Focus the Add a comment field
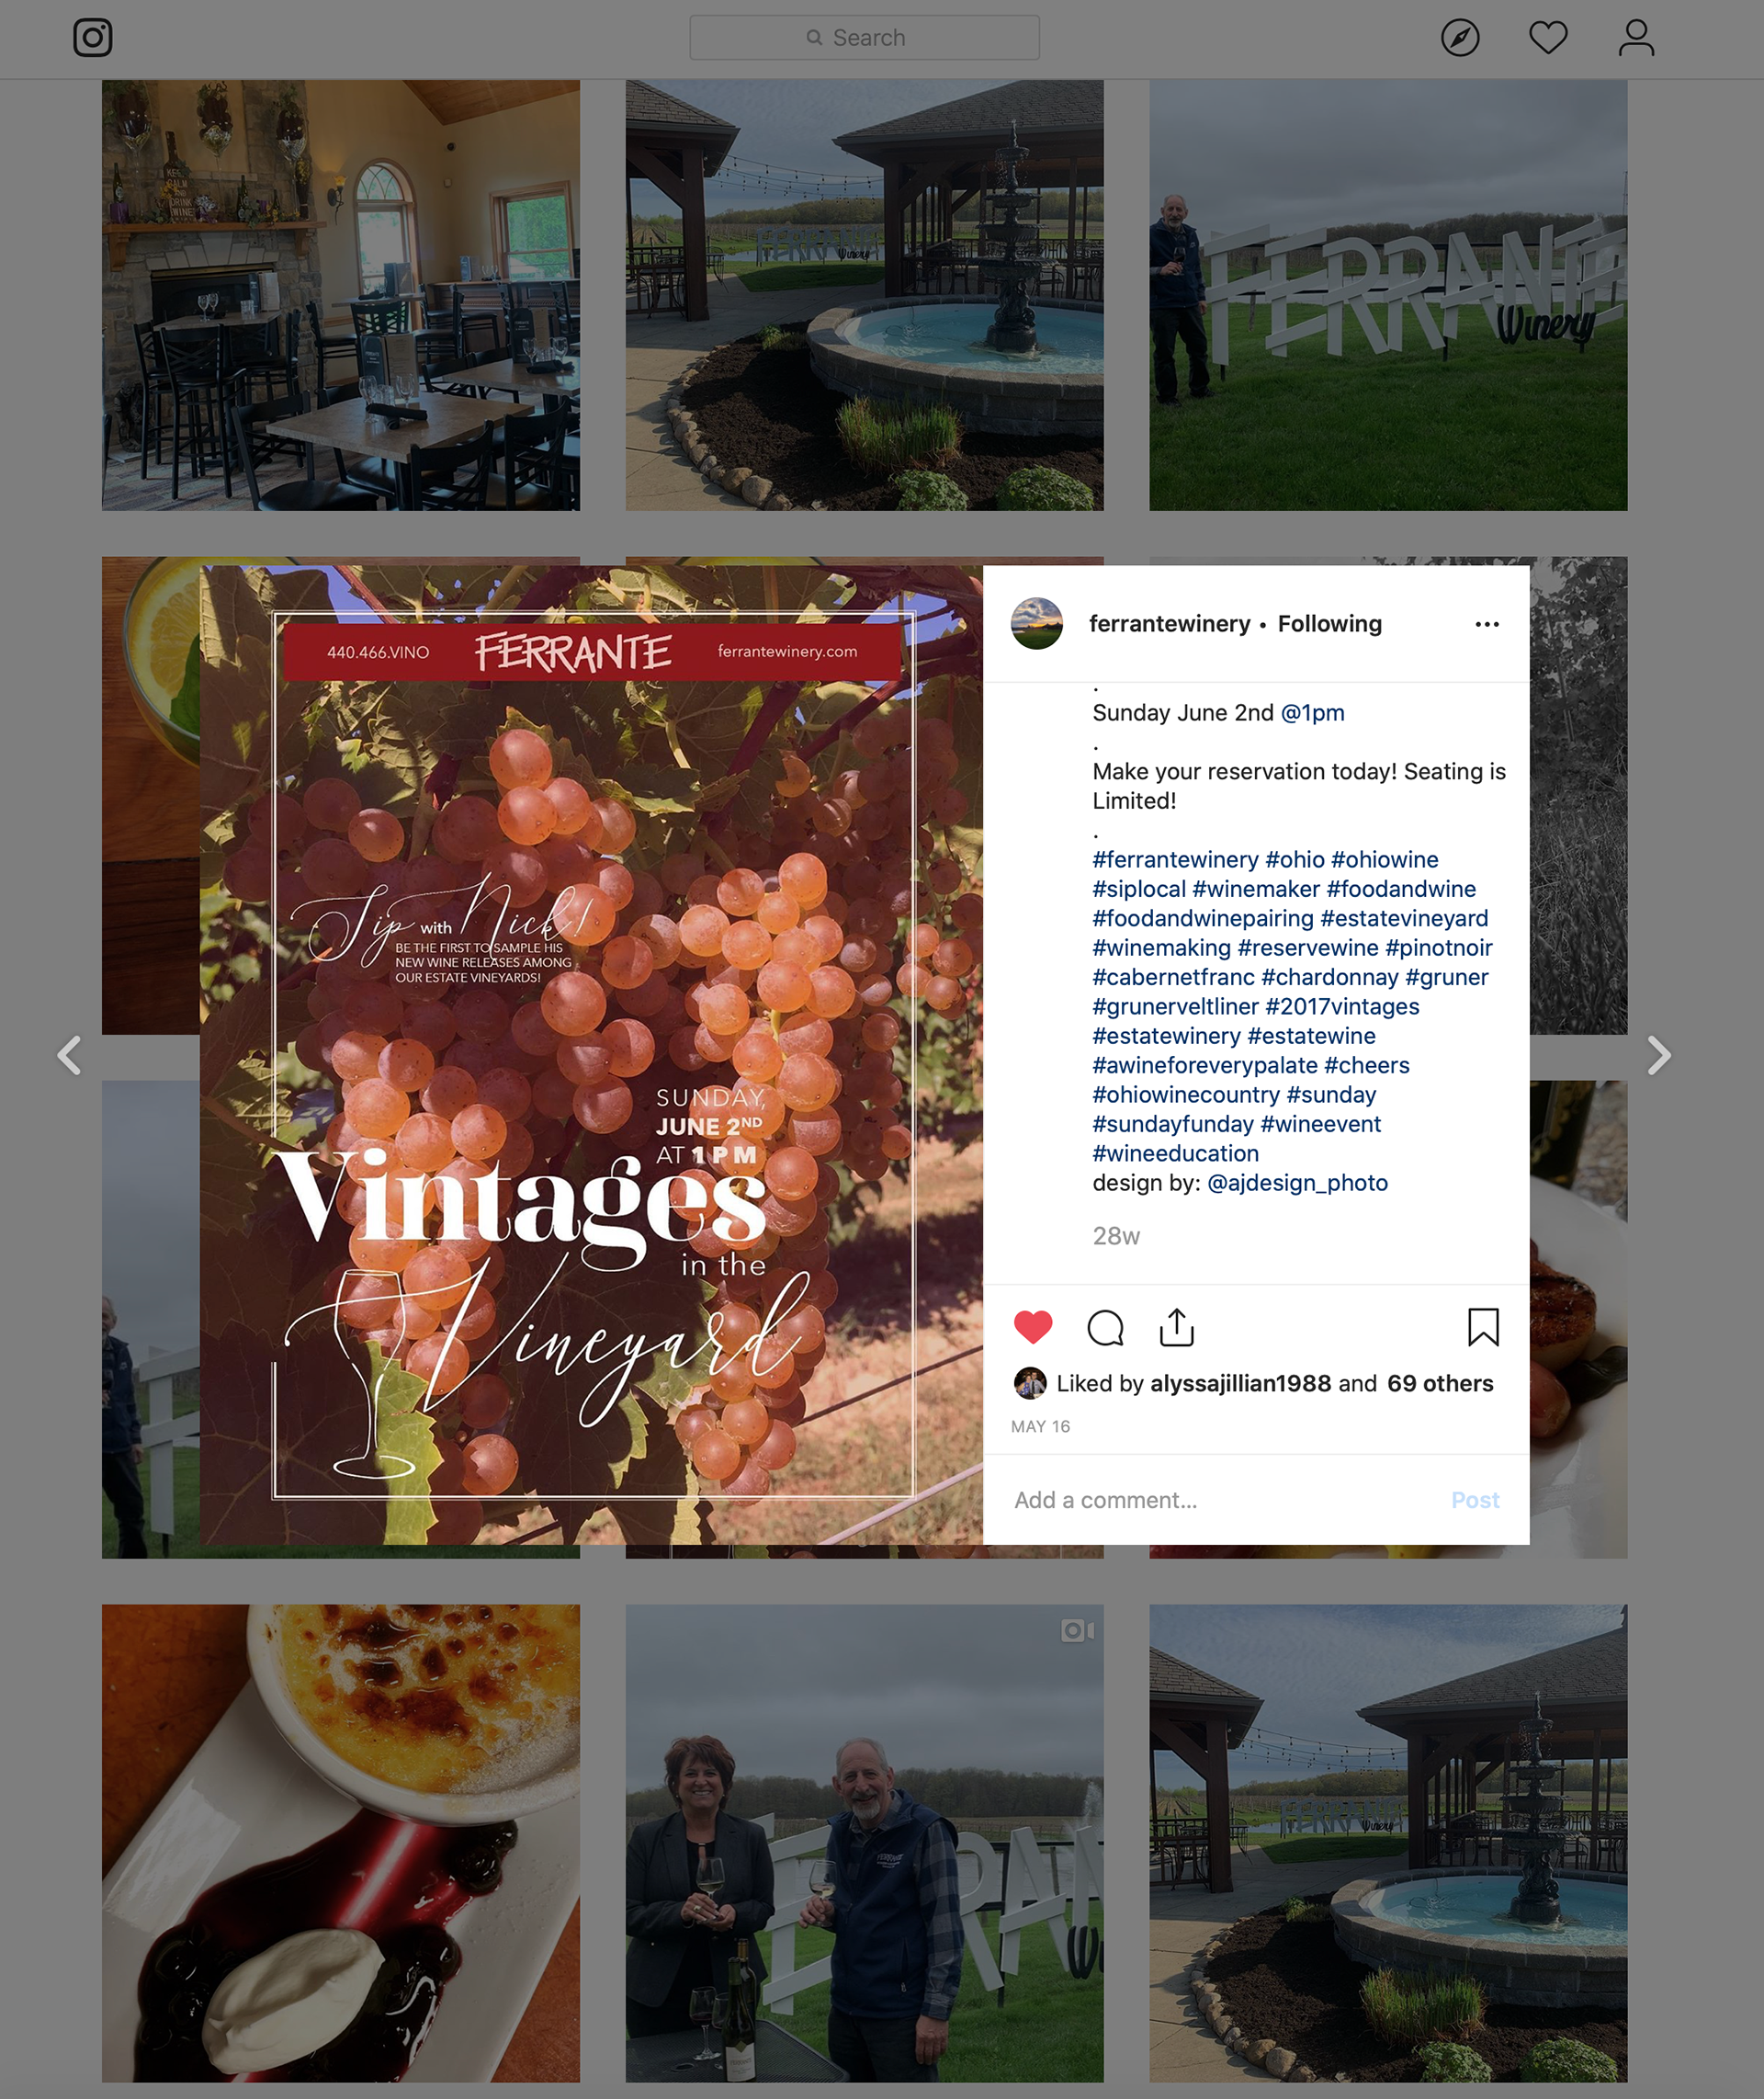The height and width of the screenshot is (2099, 1764). coord(1225,1500)
